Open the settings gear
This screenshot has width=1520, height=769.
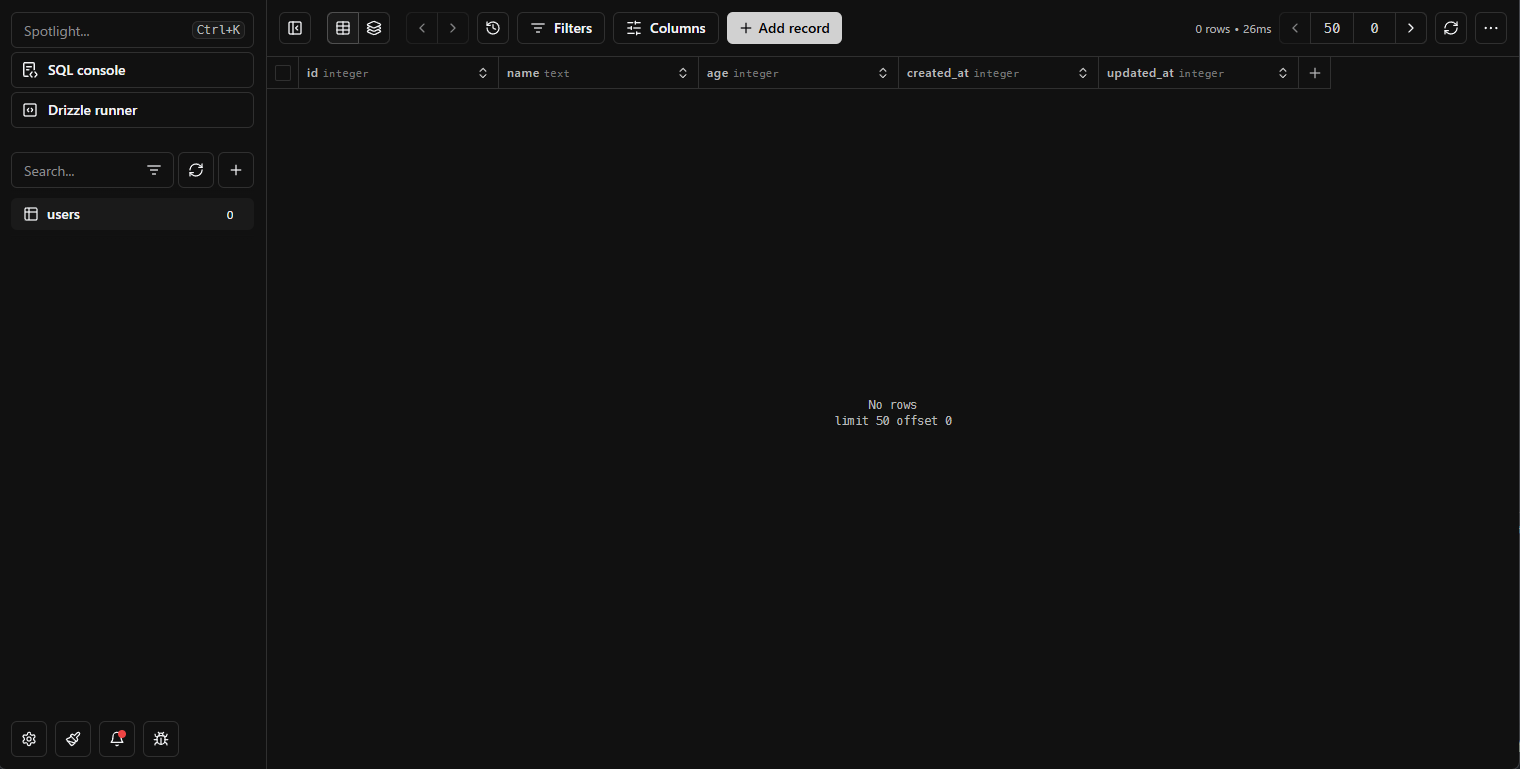(28, 739)
